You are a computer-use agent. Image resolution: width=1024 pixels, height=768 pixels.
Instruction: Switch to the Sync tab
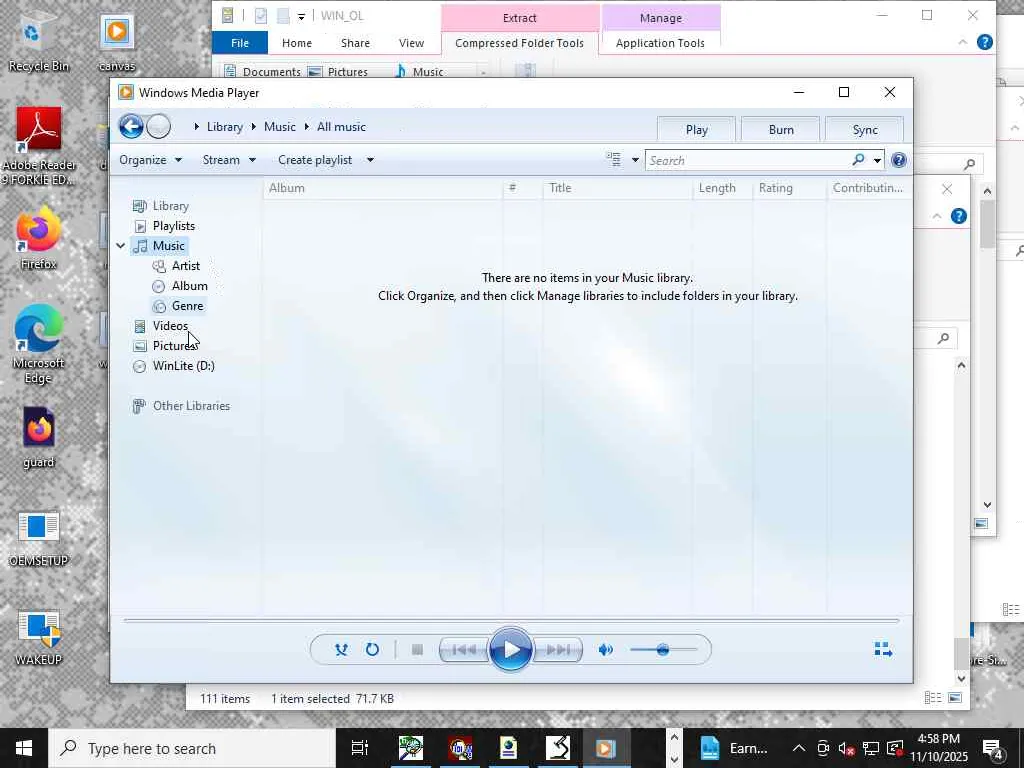(865, 130)
